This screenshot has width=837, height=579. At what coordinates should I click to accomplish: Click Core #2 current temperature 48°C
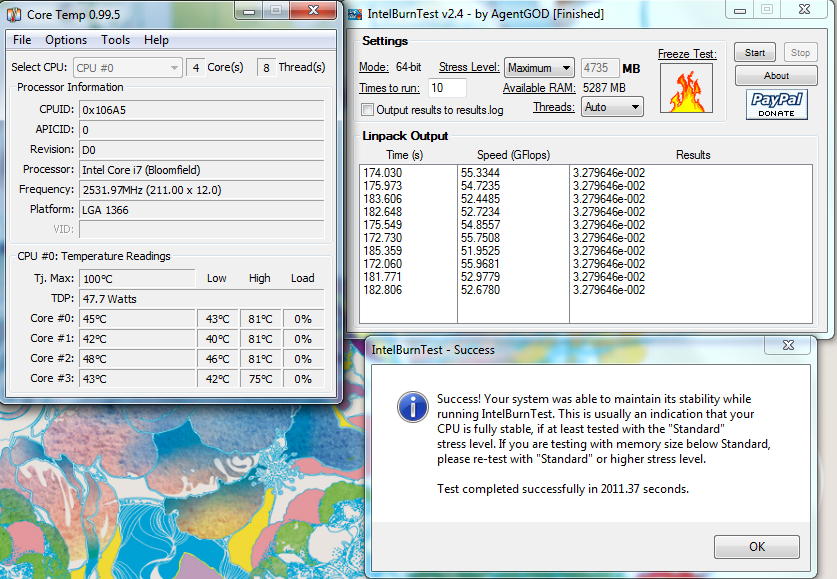pos(137,359)
